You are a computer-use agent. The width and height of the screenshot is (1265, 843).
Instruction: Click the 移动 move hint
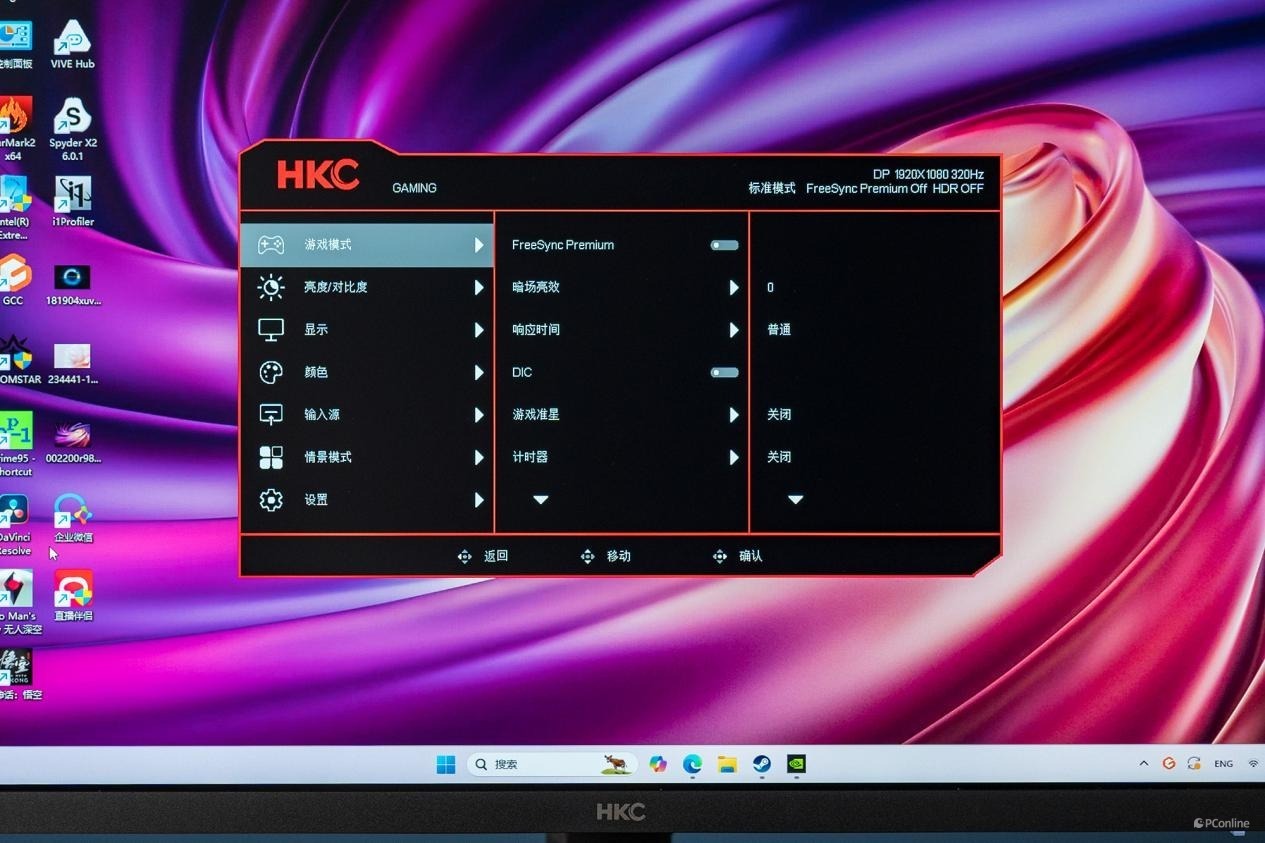(606, 556)
